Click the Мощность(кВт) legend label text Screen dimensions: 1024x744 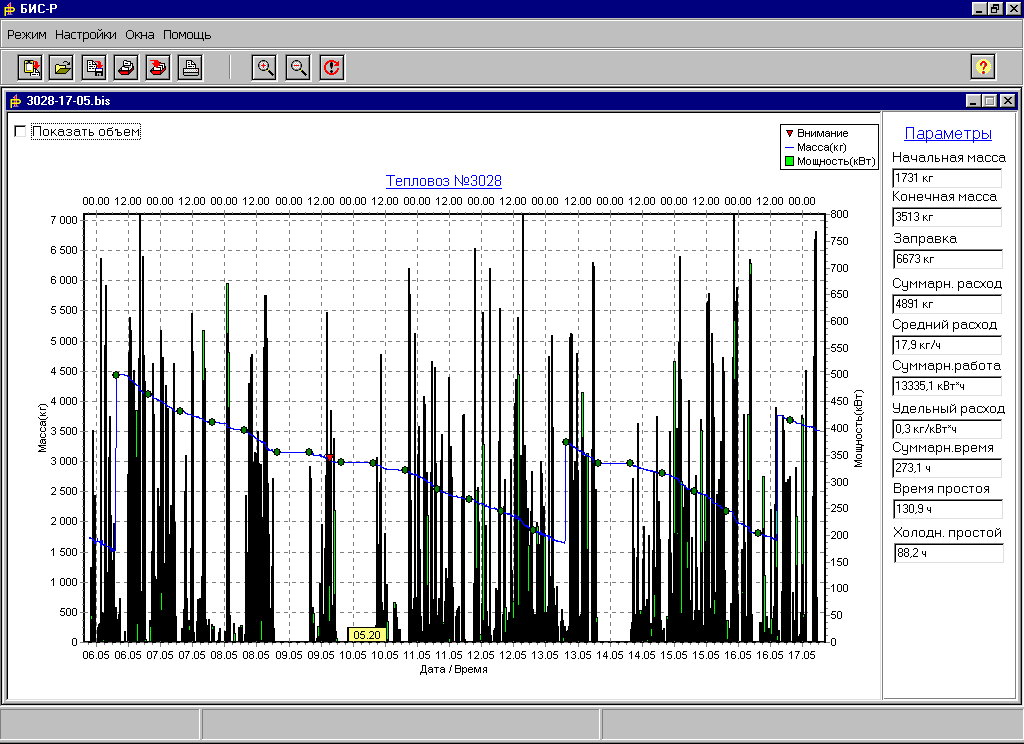coord(836,161)
